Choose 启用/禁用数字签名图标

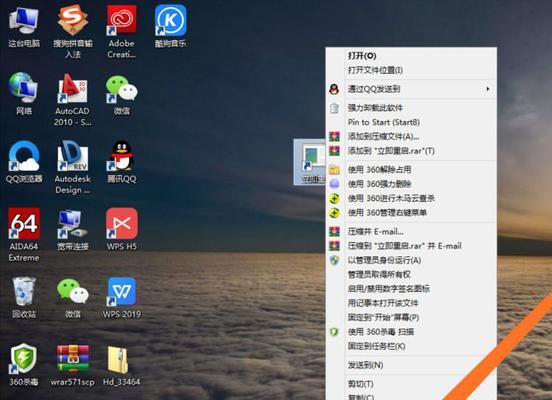(x=411, y=289)
